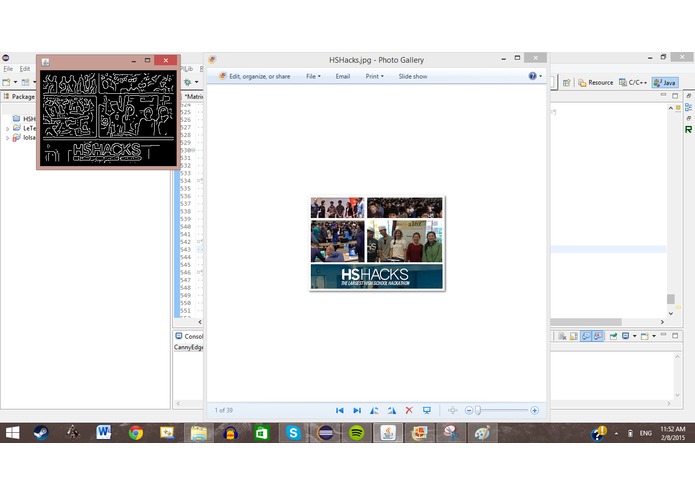The width and height of the screenshot is (695, 494).
Task: Click the console Remove Launch icon
Action: pyautogui.click(x=562, y=336)
